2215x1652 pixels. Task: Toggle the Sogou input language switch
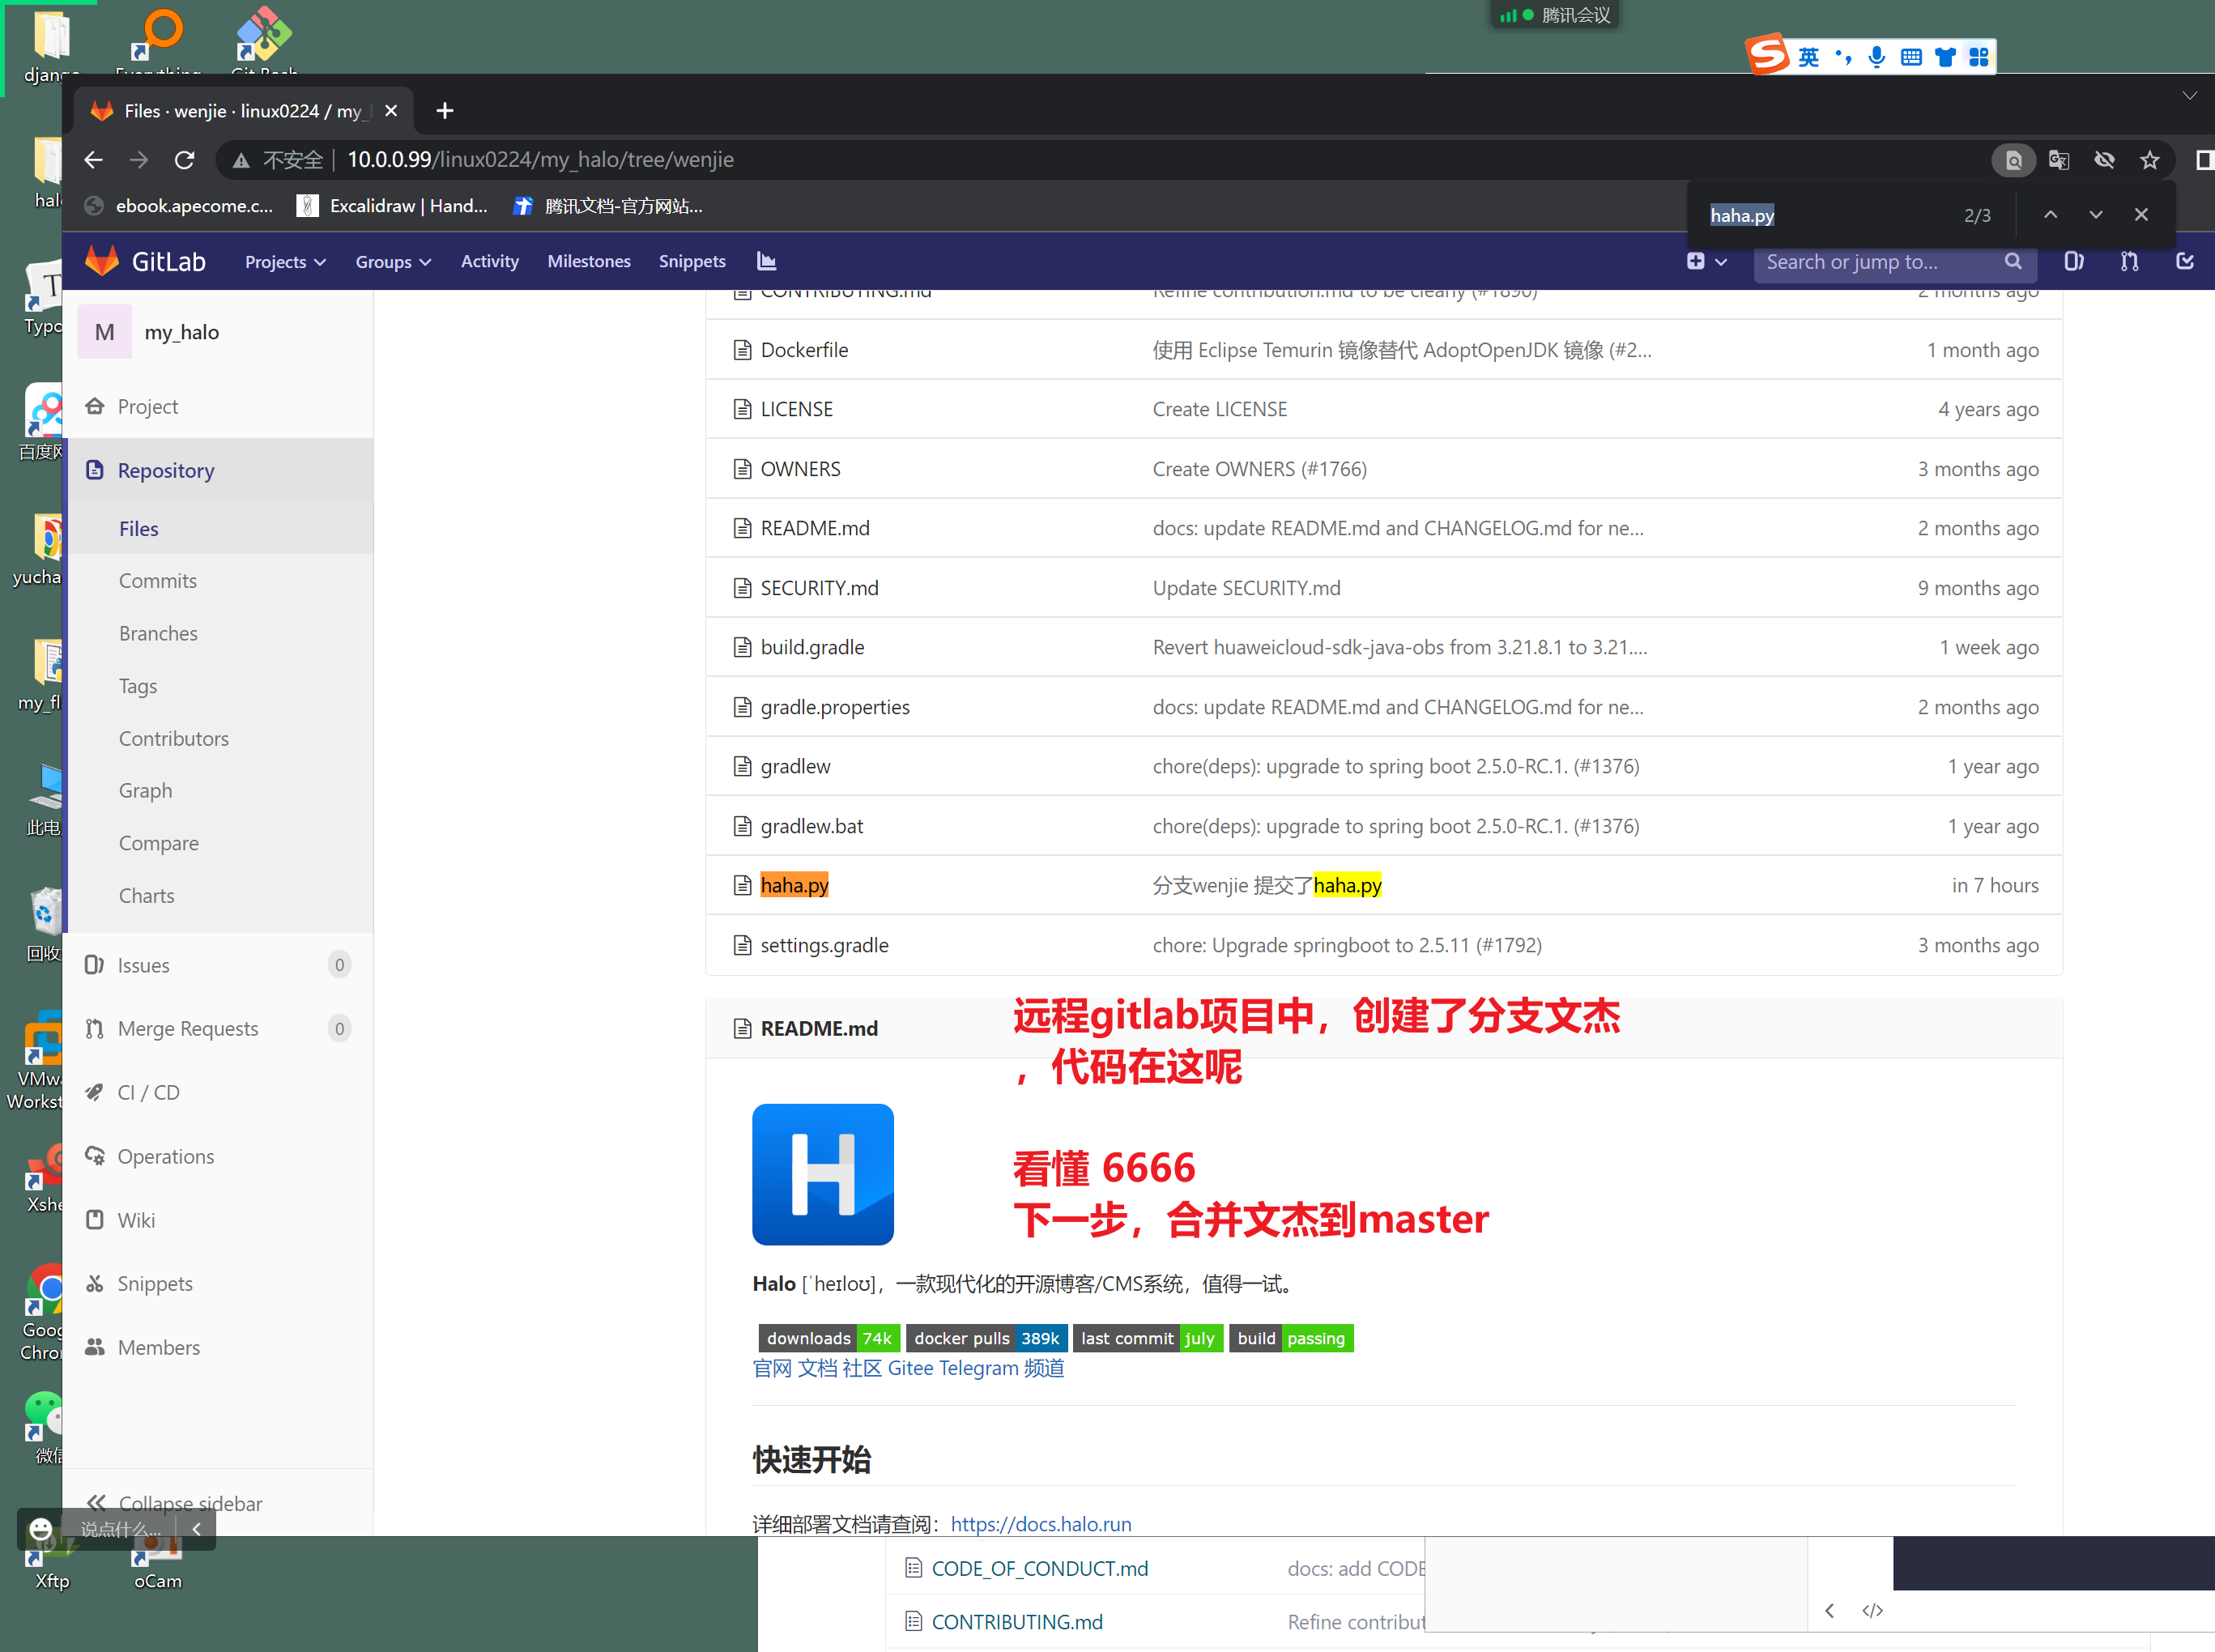pyautogui.click(x=1808, y=57)
